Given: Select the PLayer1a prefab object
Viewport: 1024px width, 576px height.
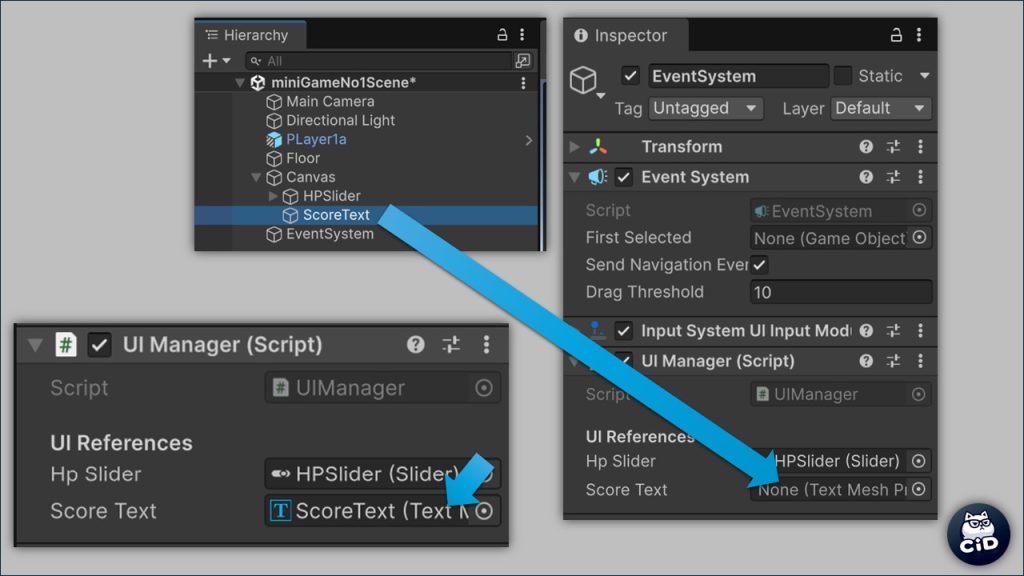Looking at the screenshot, I should tap(316, 139).
